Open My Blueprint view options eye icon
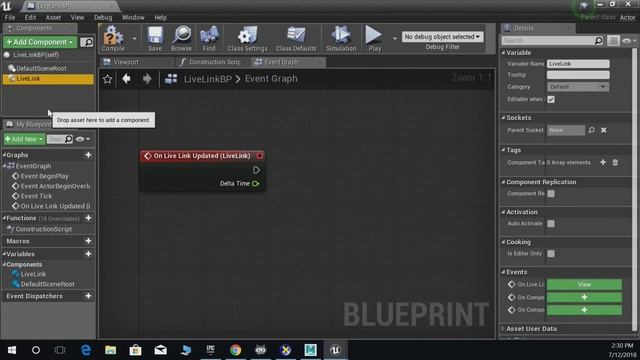Viewport: 640px width, 360px height. point(82,139)
